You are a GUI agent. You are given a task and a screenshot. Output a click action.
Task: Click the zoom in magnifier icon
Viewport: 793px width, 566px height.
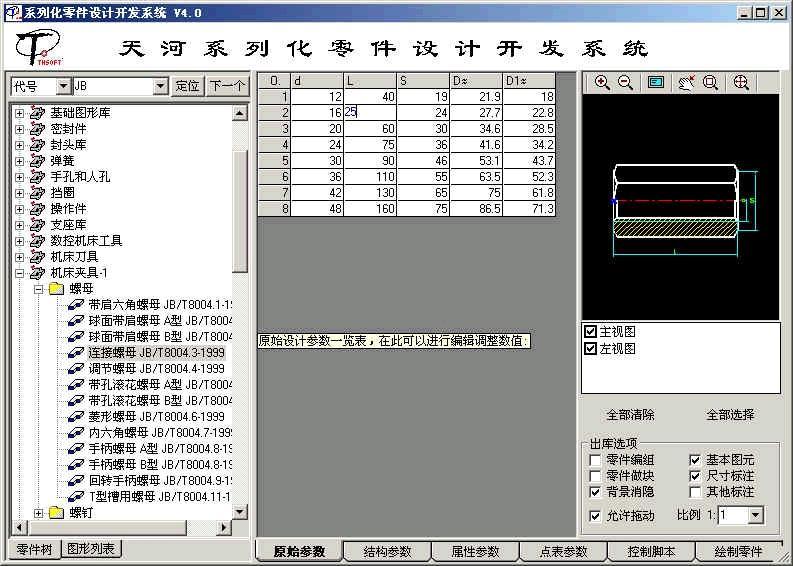point(602,83)
